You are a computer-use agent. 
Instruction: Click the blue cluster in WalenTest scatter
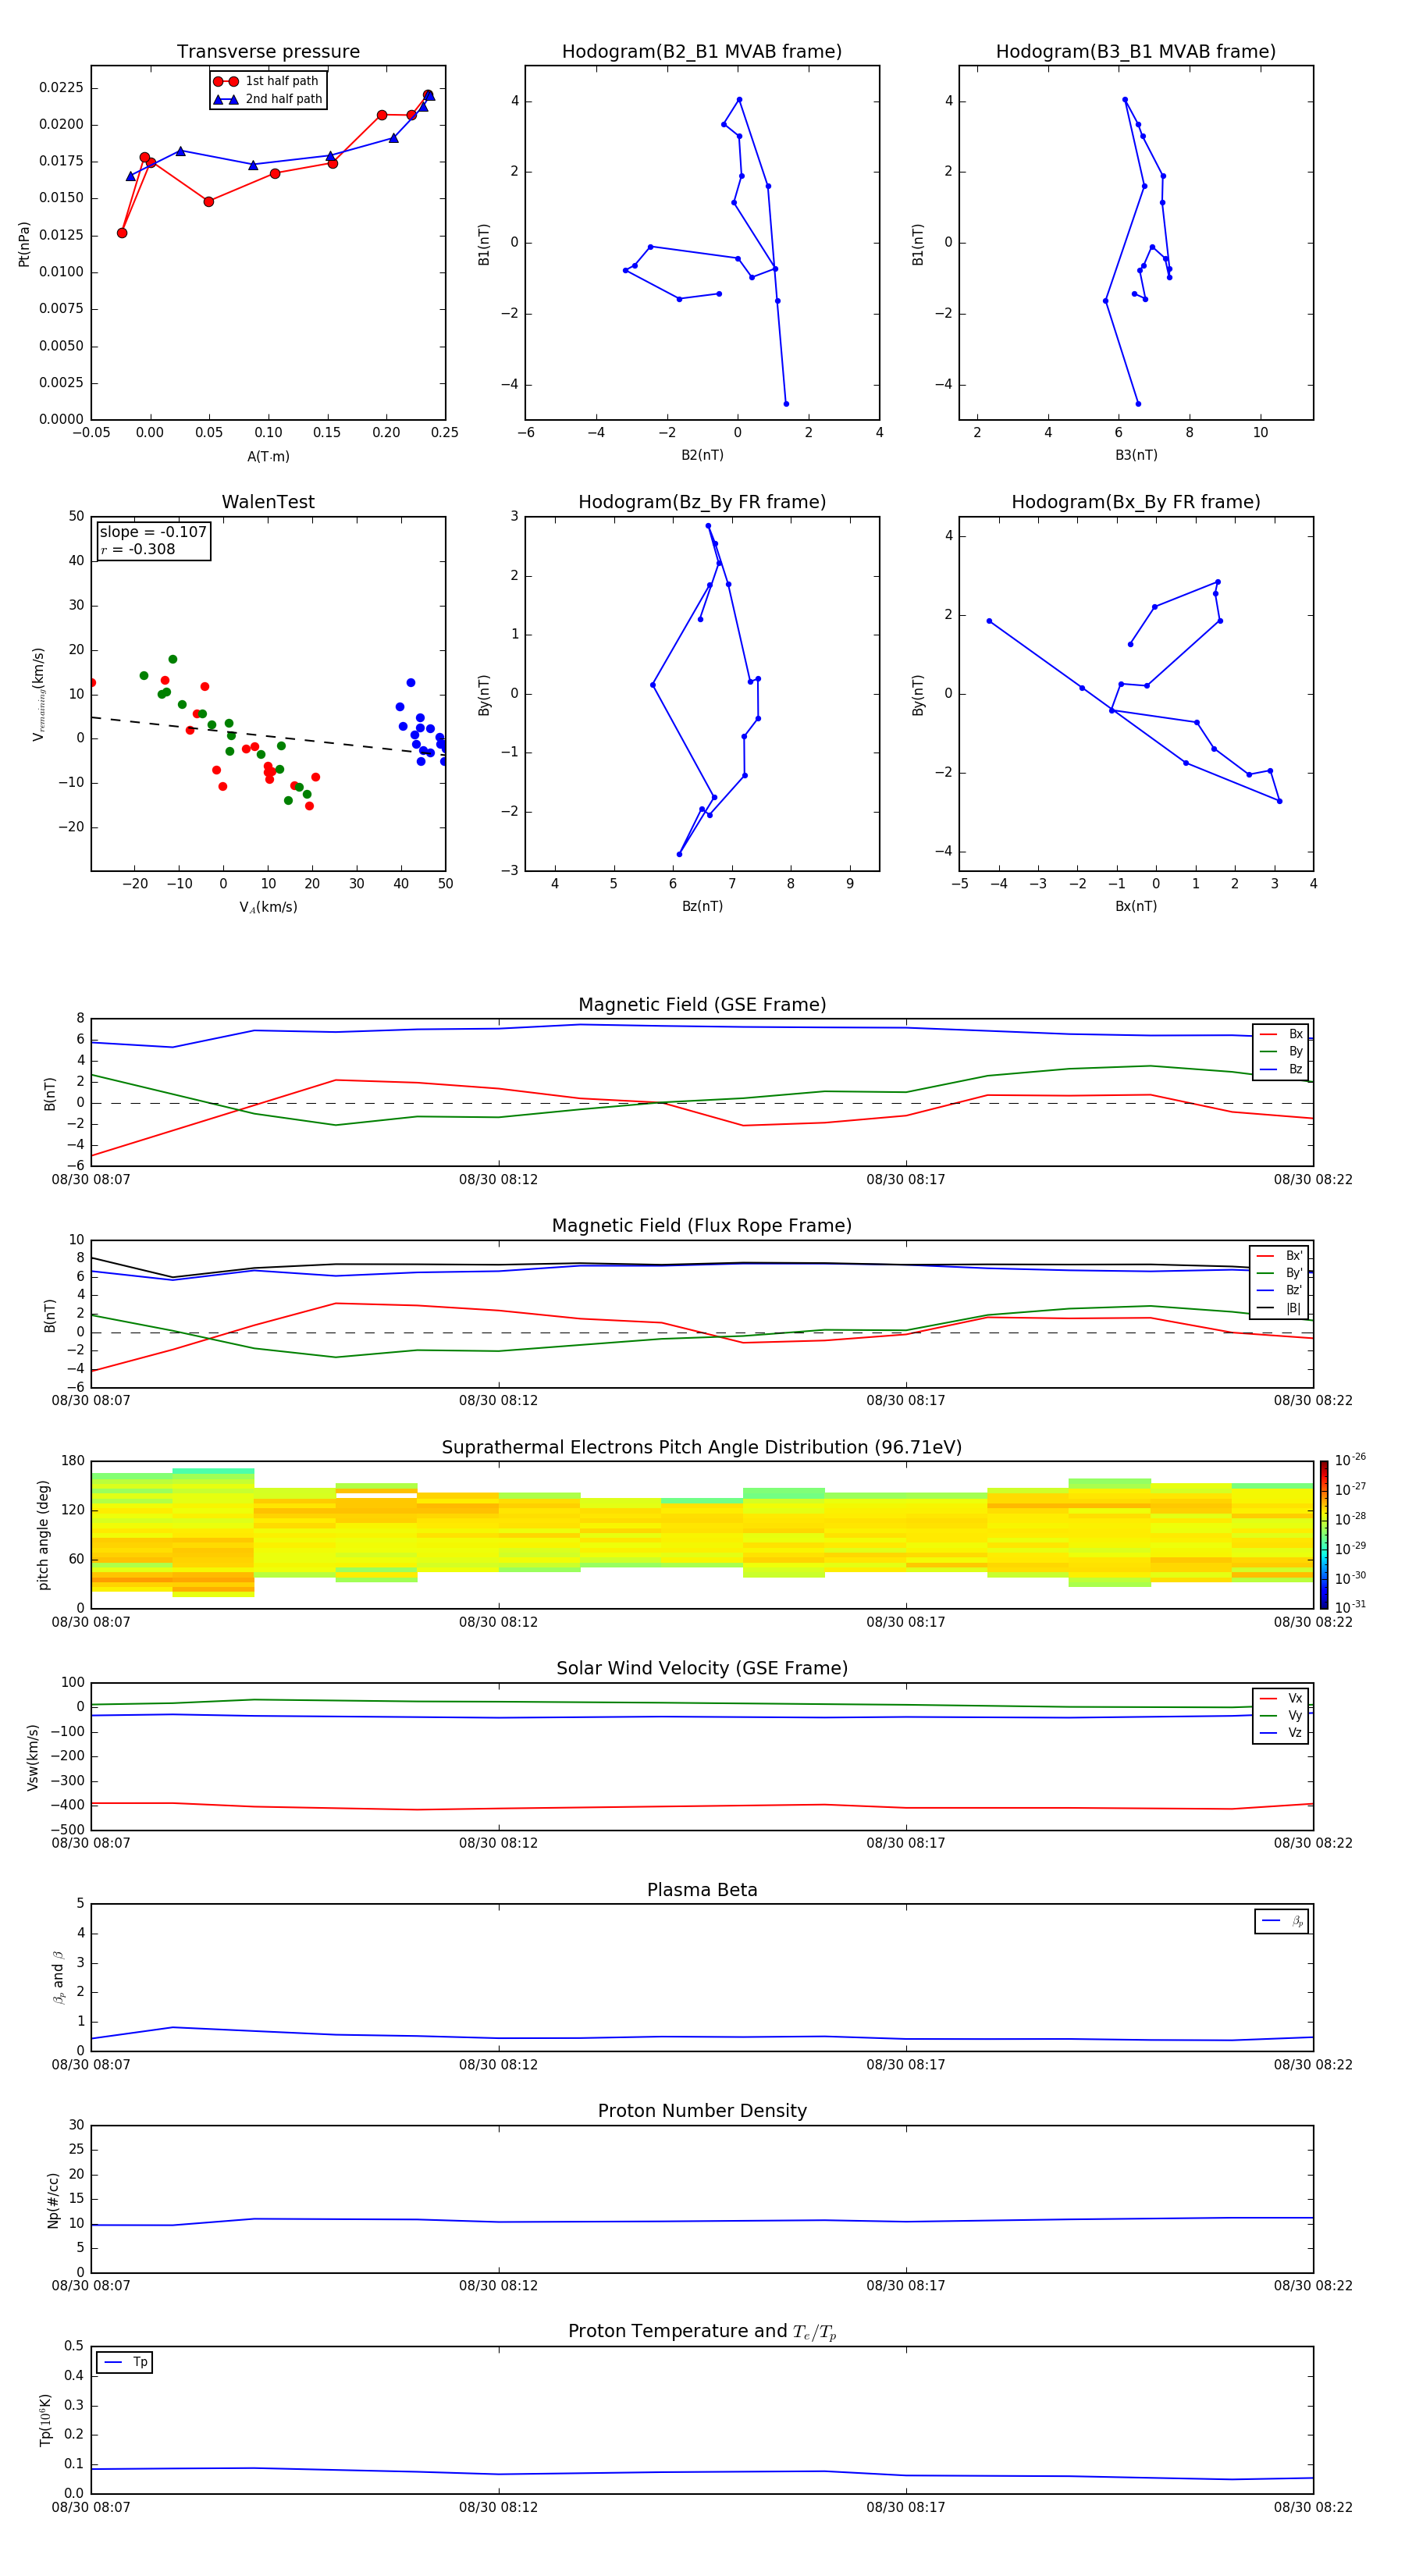point(422,735)
